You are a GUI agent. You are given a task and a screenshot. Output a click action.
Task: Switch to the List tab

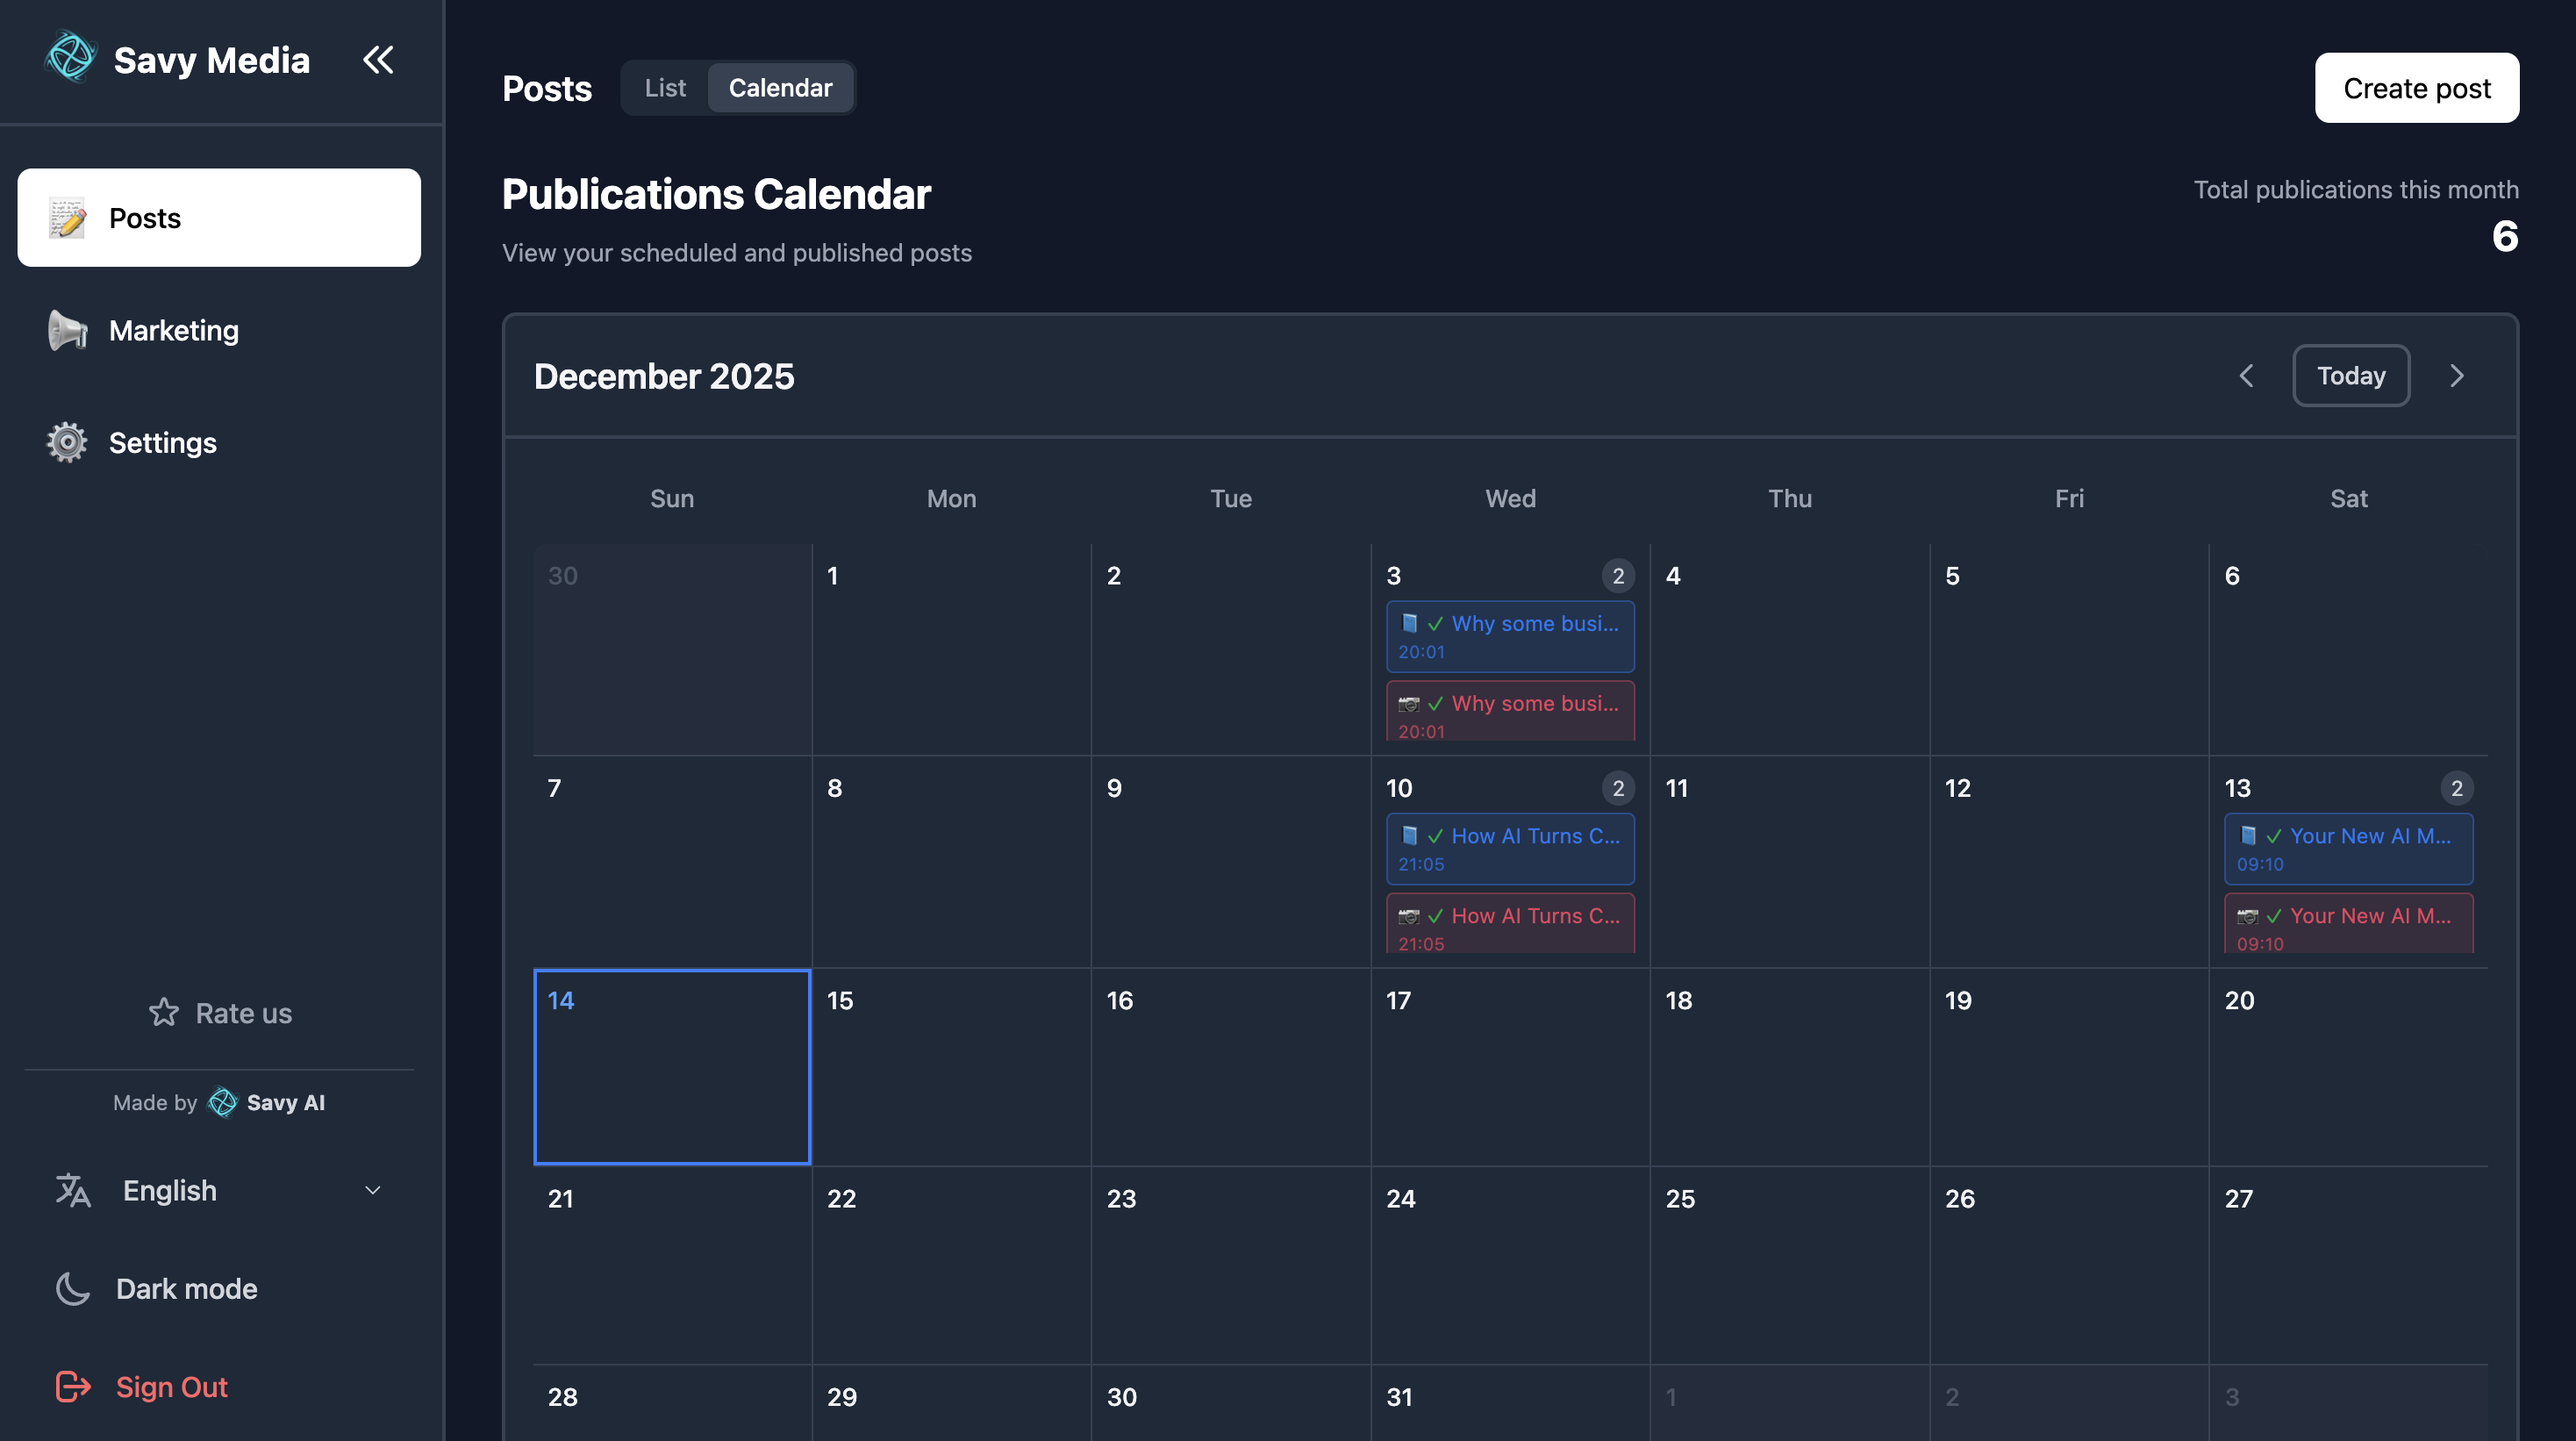pyautogui.click(x=664, y=87)
